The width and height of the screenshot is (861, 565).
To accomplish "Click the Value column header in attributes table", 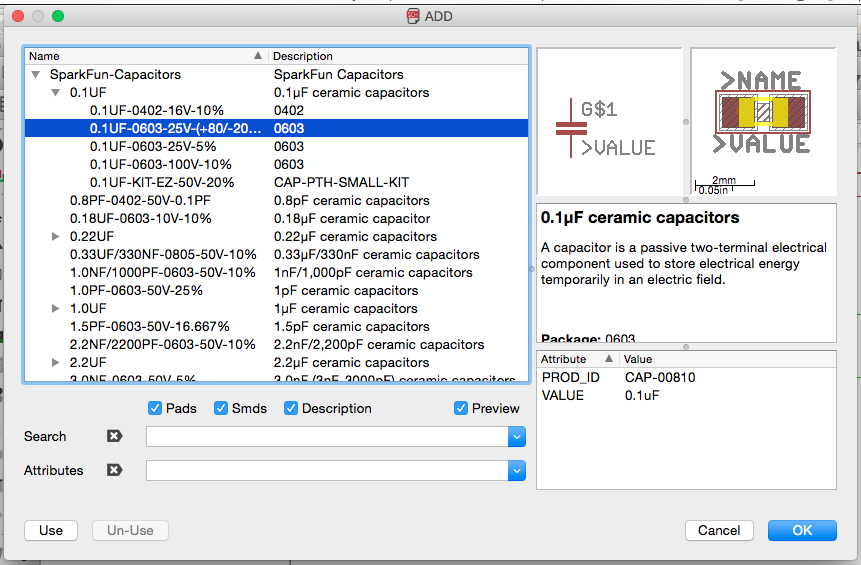I will click(728, 359).
